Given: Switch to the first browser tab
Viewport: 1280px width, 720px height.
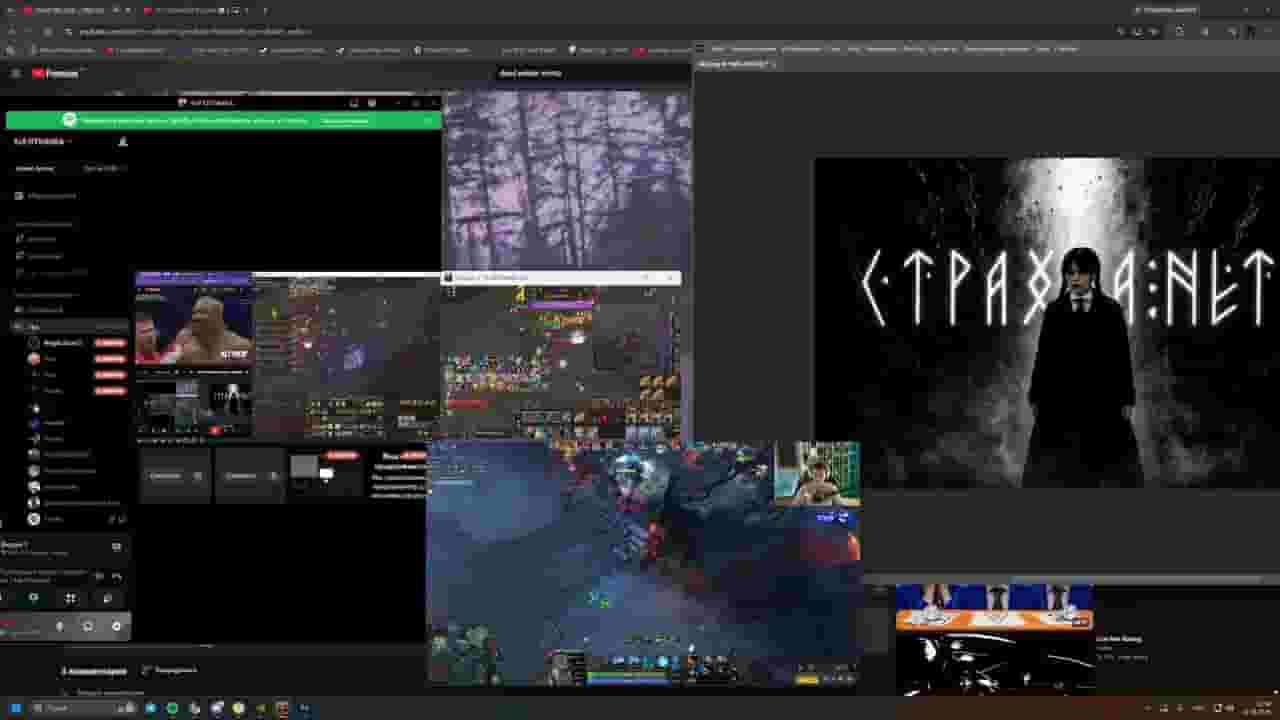Looking at the screenshot, I should (x=75, y=10).
